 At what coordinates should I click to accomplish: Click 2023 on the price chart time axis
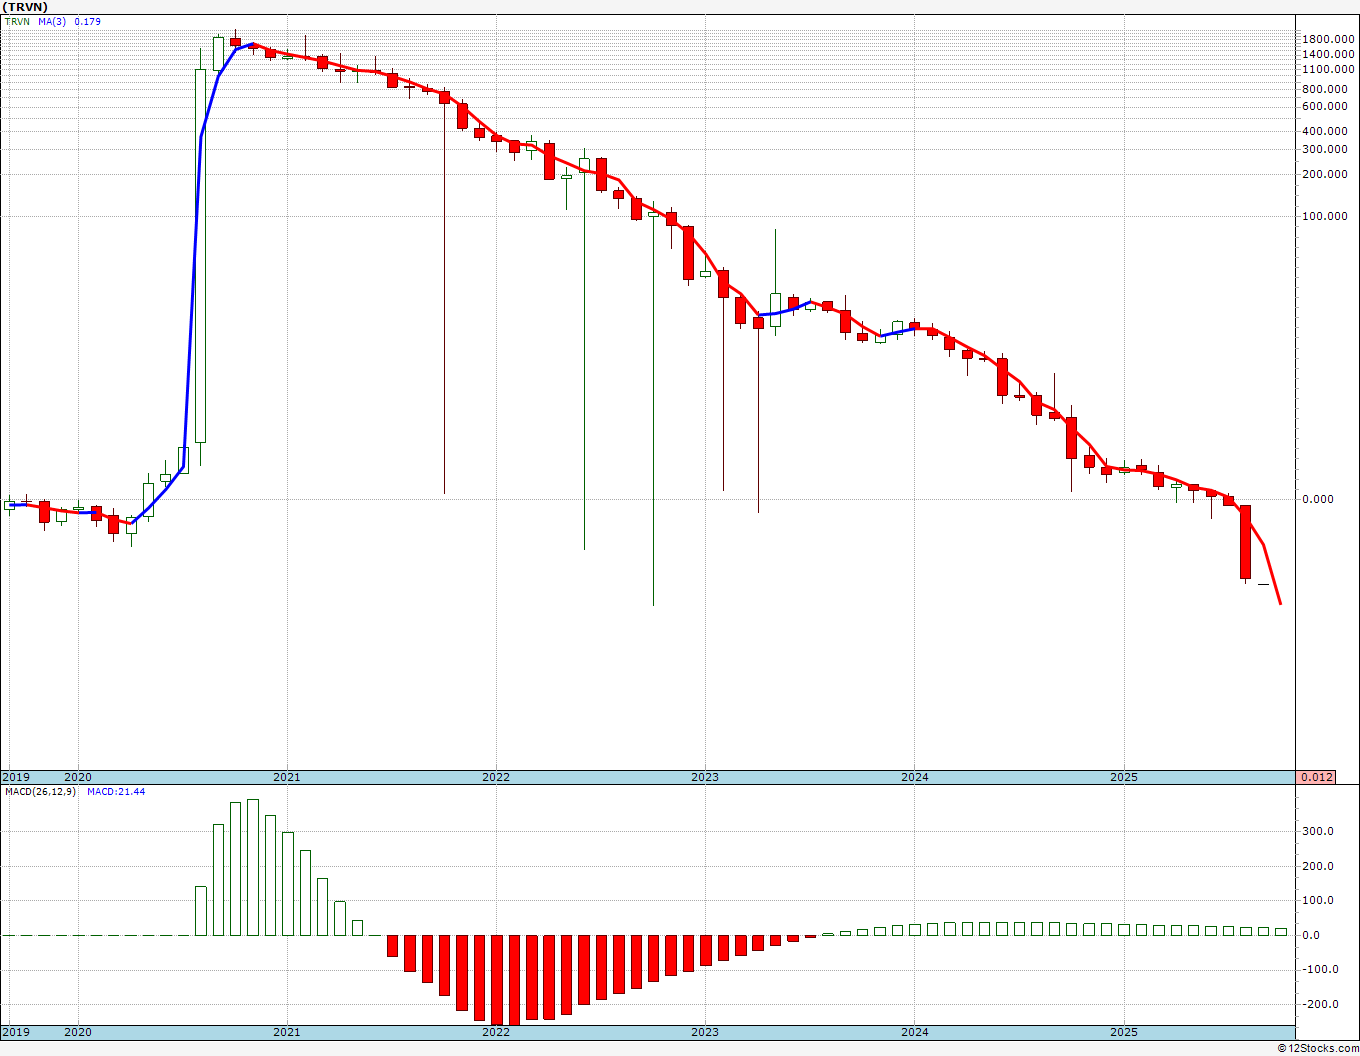pyautogui.click(x=705, y=777)
